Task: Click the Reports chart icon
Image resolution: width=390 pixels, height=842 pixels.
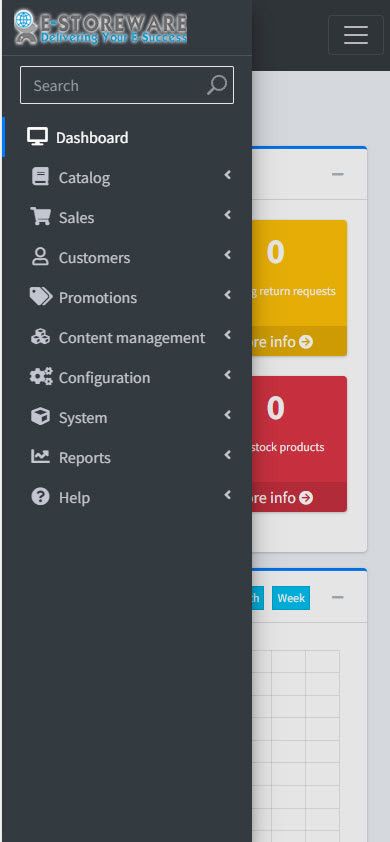Action: coord(40,457)
